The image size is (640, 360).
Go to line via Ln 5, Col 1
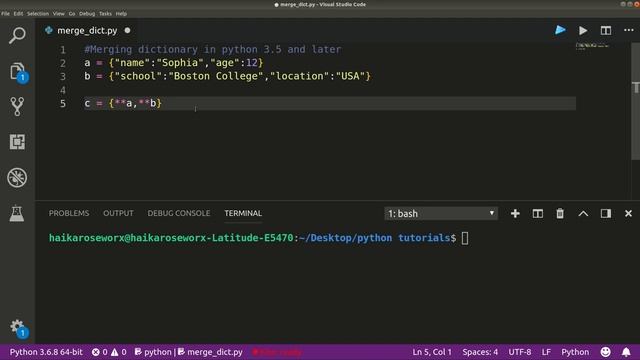[x=432, y=352]
